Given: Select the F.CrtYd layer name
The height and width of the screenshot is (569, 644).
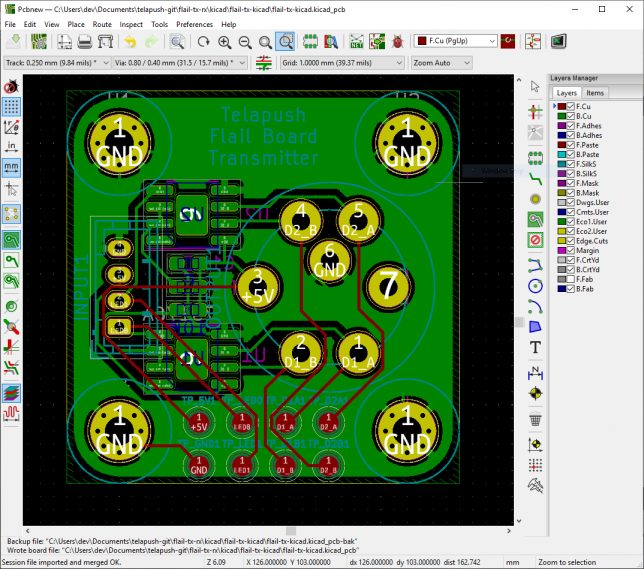Looking at the screenshot, I should [x=587, y=260].
